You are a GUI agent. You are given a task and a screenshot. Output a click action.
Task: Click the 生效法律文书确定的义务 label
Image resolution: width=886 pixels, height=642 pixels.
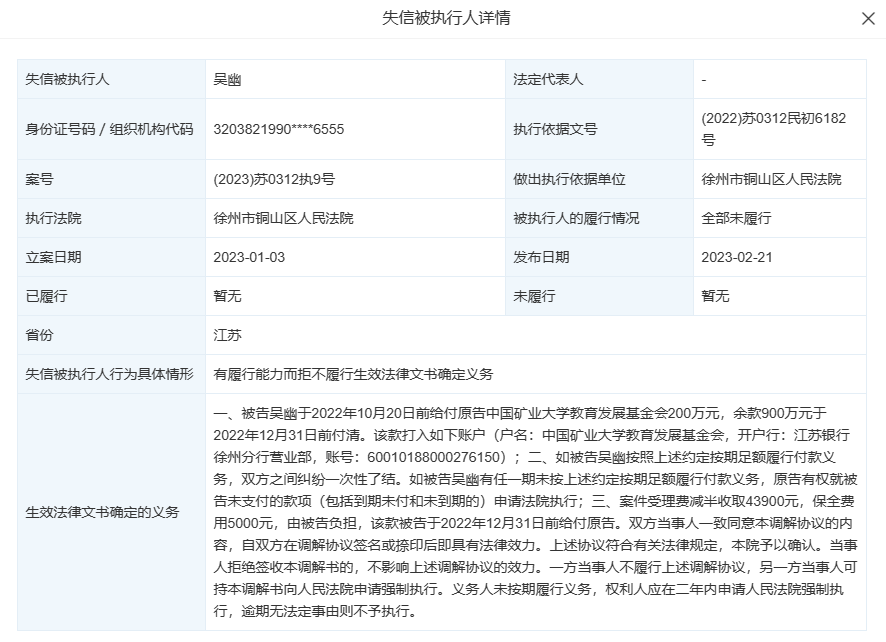tap(102, 512)
